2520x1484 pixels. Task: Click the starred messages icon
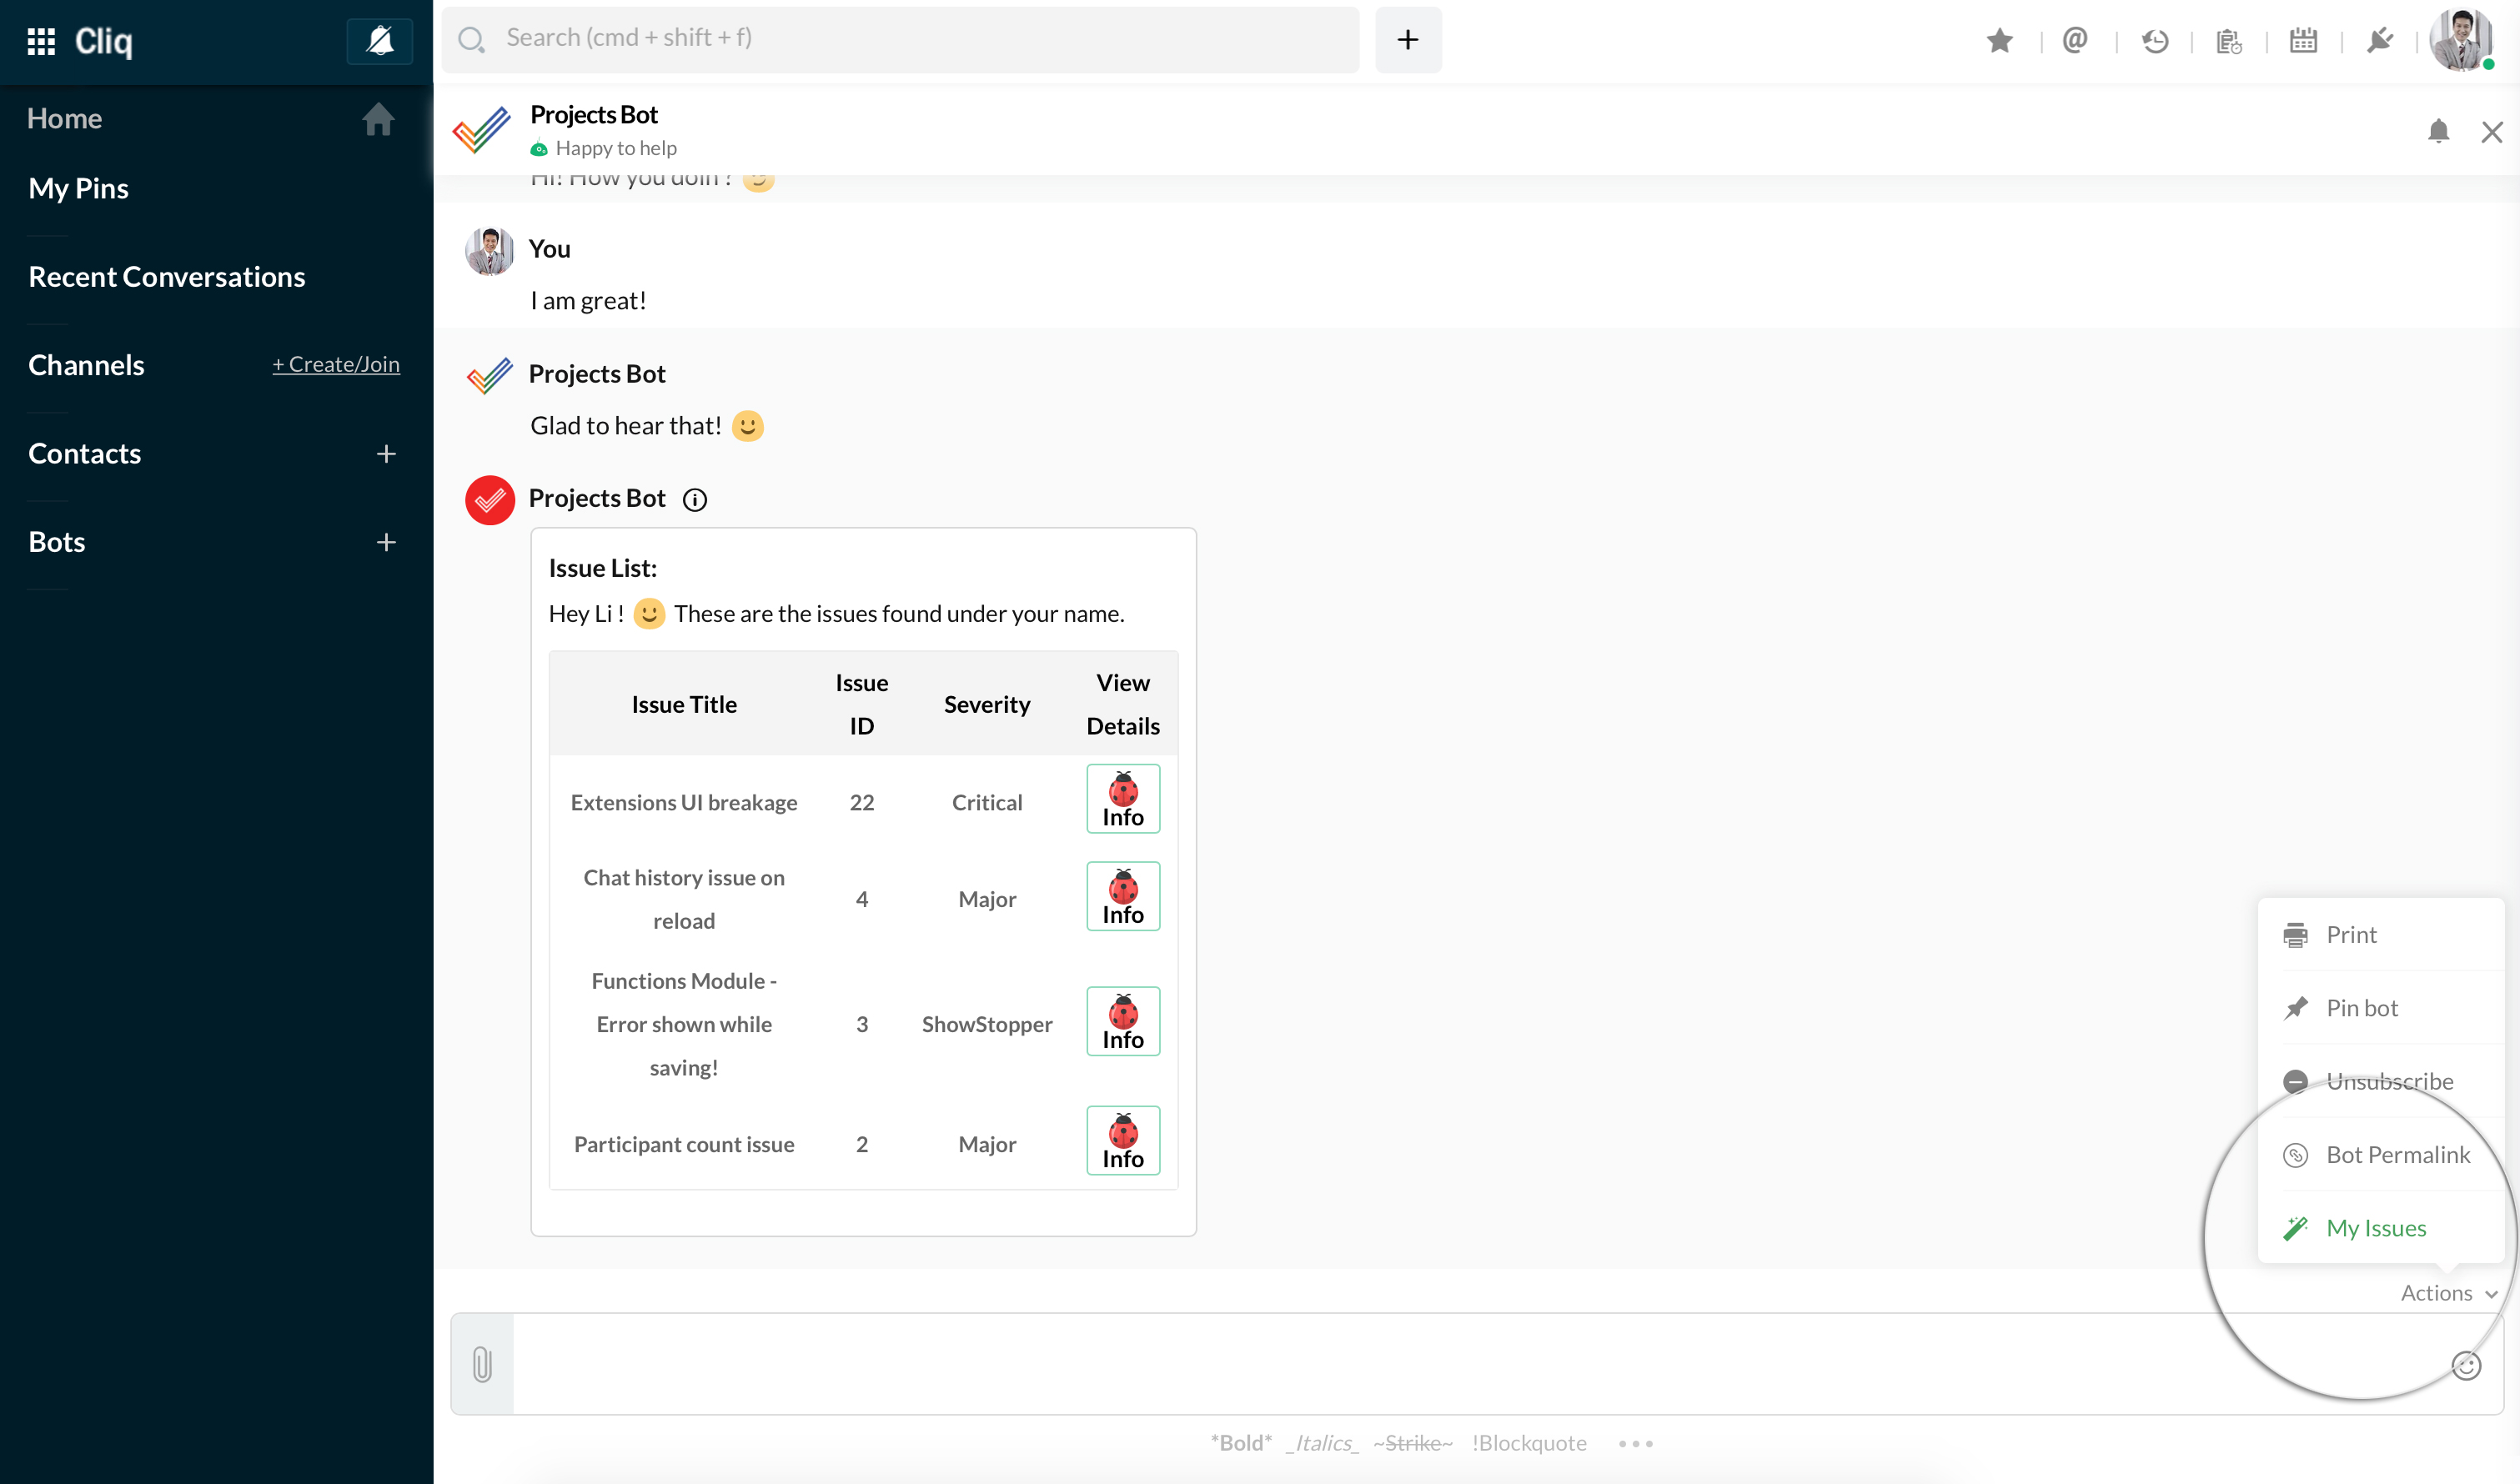tap(2000, 41)
